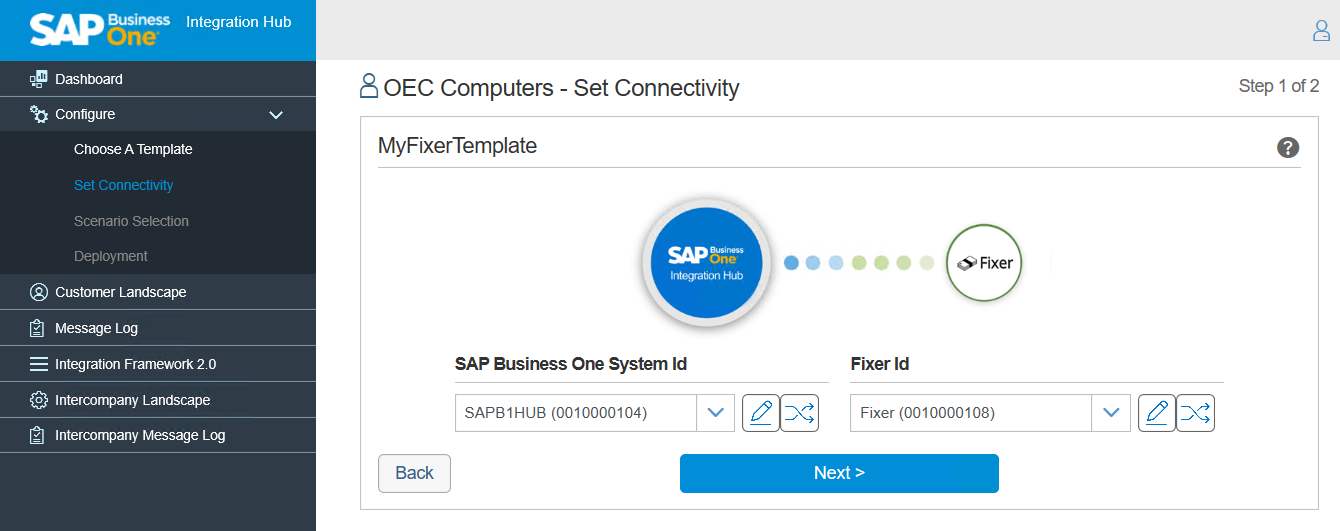Edit the Fixer Id entry
Screen dimensions: 1340x531
pos(1157,413)
